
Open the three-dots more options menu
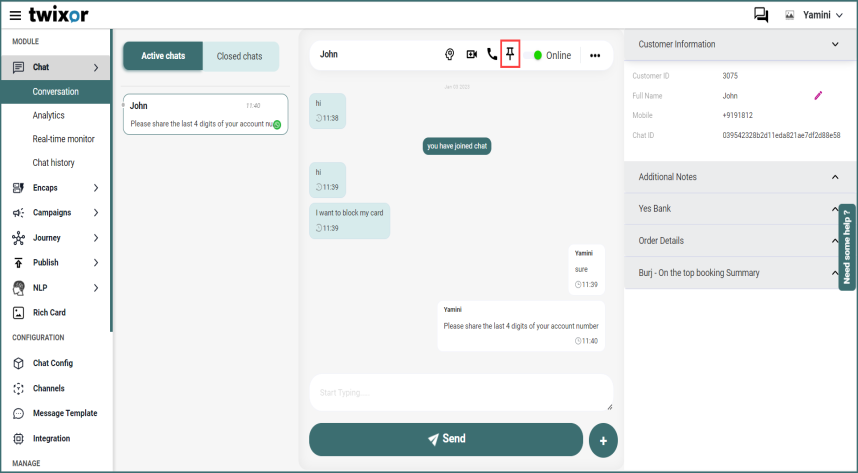pos(595,56)
